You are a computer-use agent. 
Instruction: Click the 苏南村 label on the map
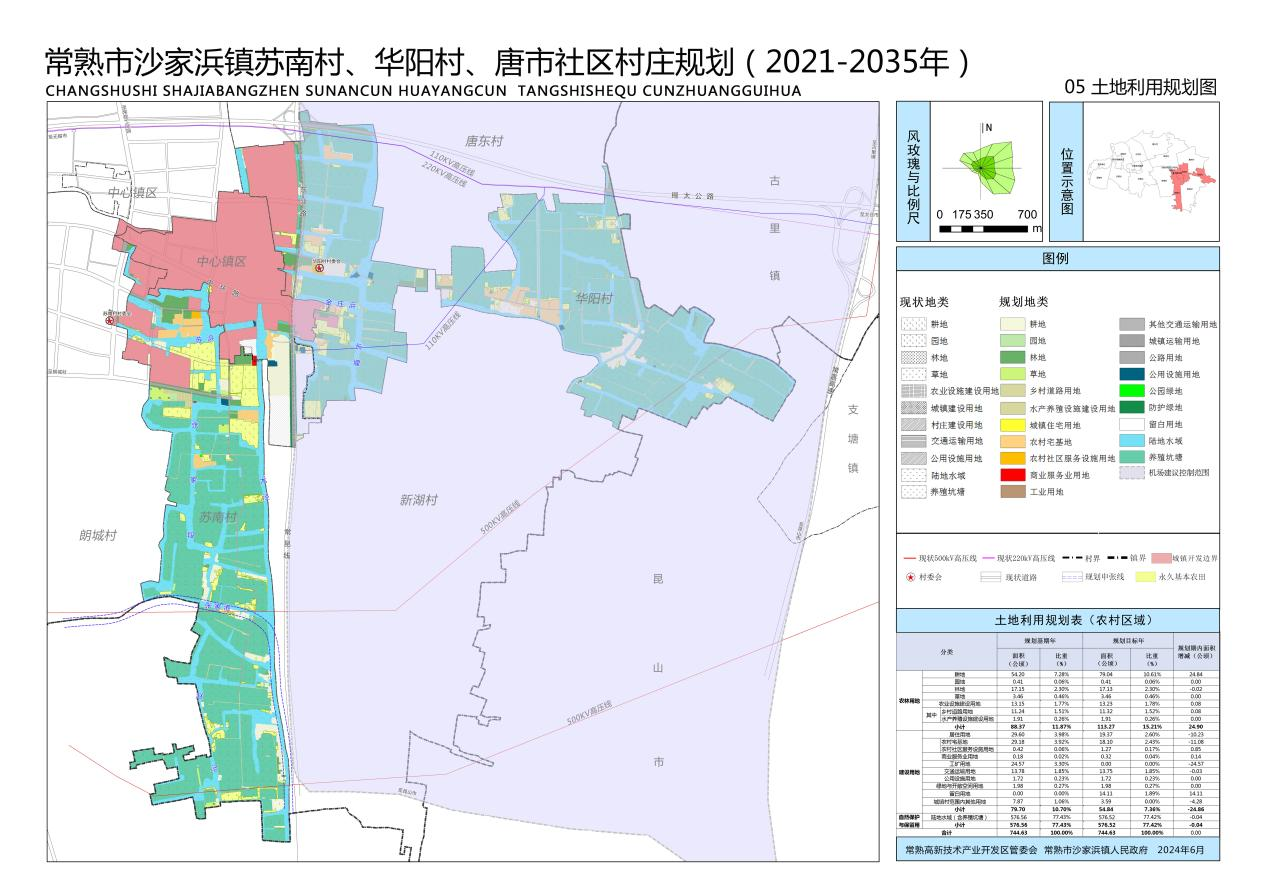217,517
